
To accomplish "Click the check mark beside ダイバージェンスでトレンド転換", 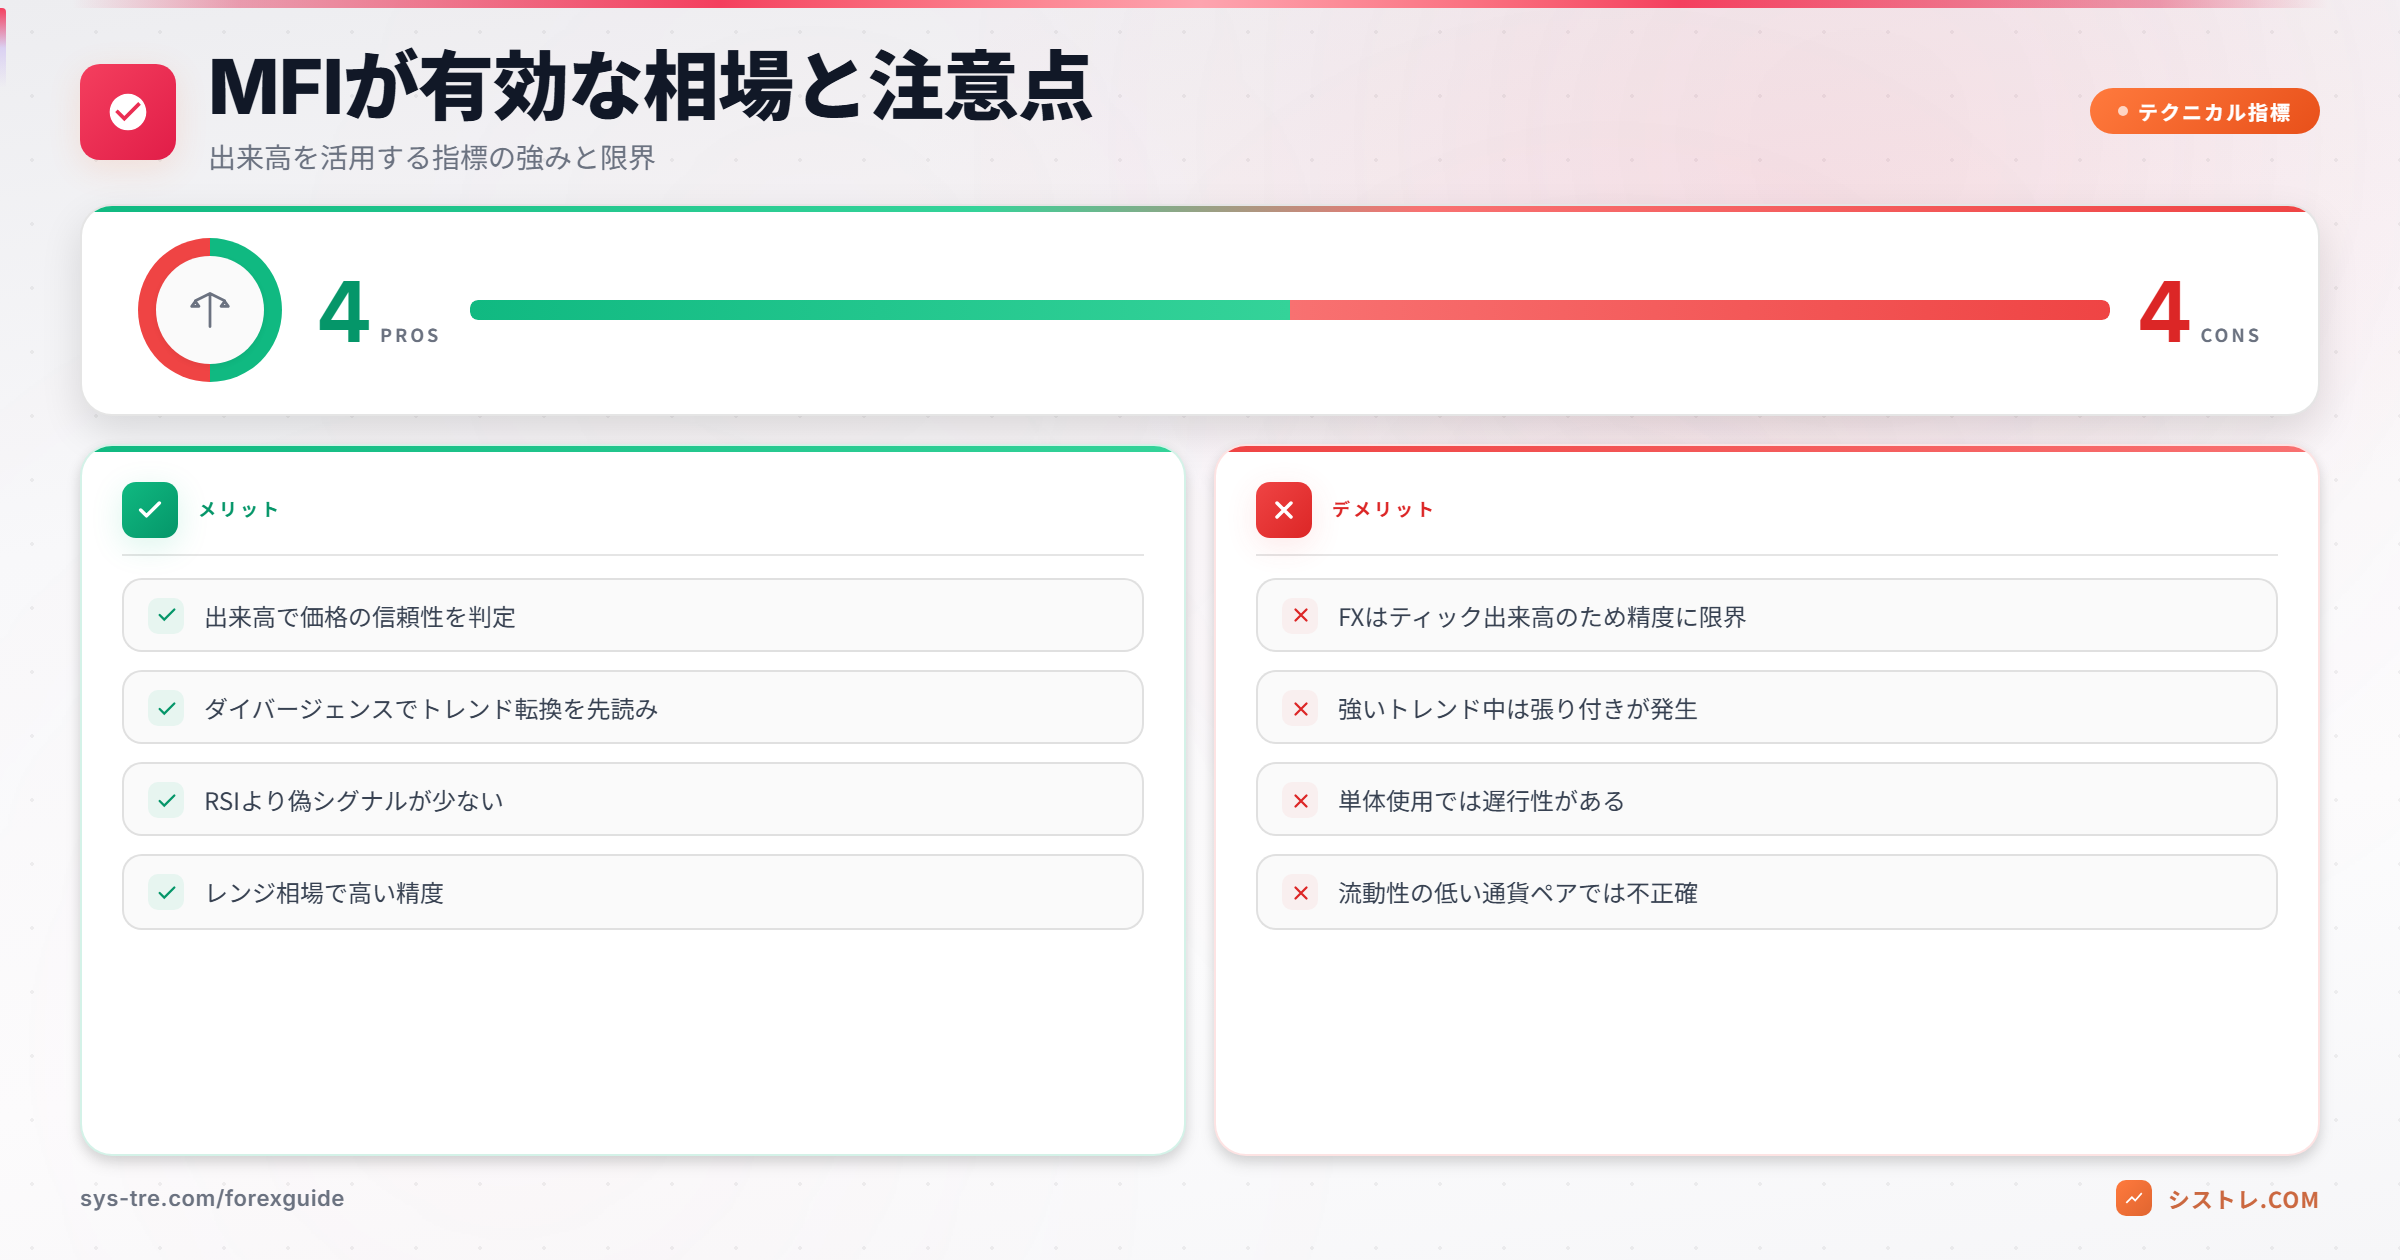I will [x=167, y=709].
